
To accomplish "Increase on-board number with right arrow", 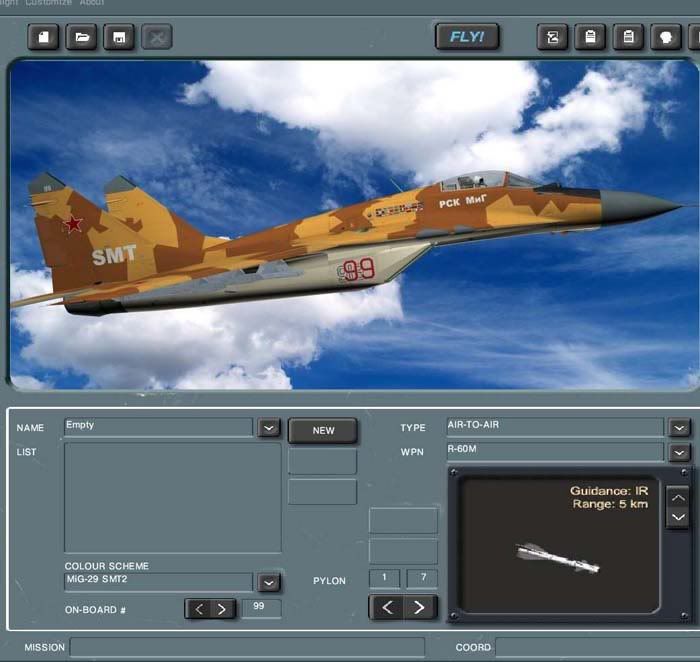I will click(222, 609).
